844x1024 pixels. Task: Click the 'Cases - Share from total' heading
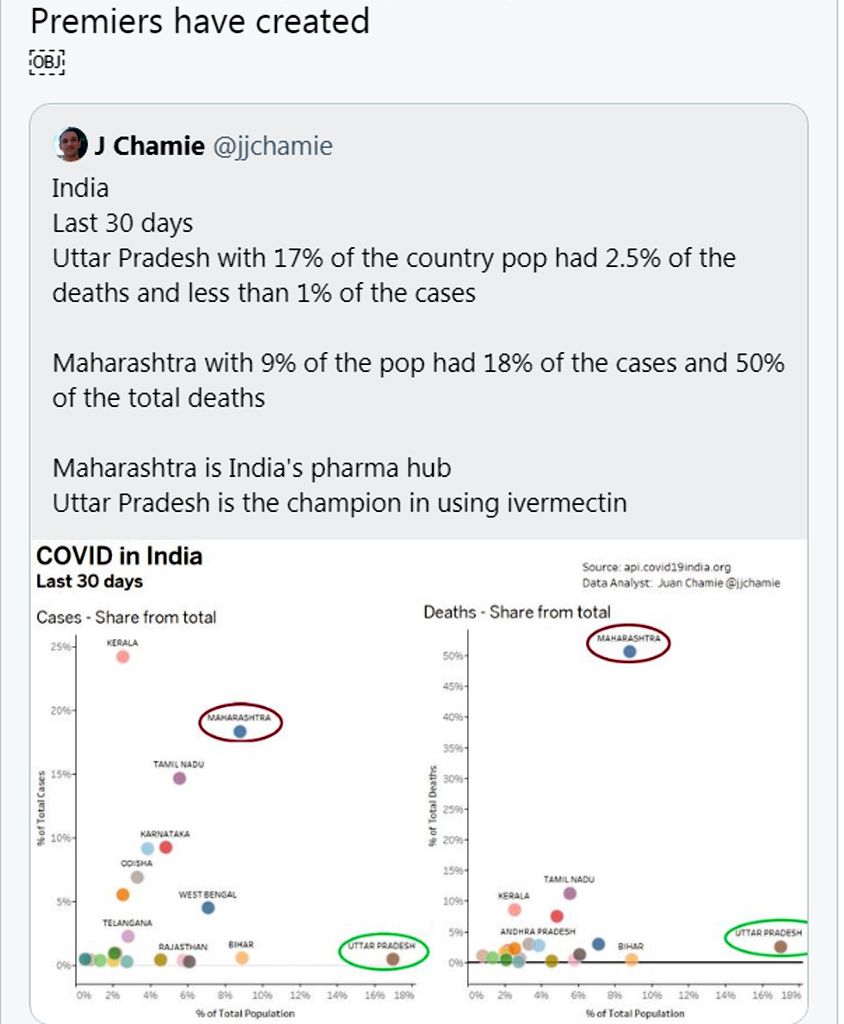pyautogui.click(x=126, y=617)
